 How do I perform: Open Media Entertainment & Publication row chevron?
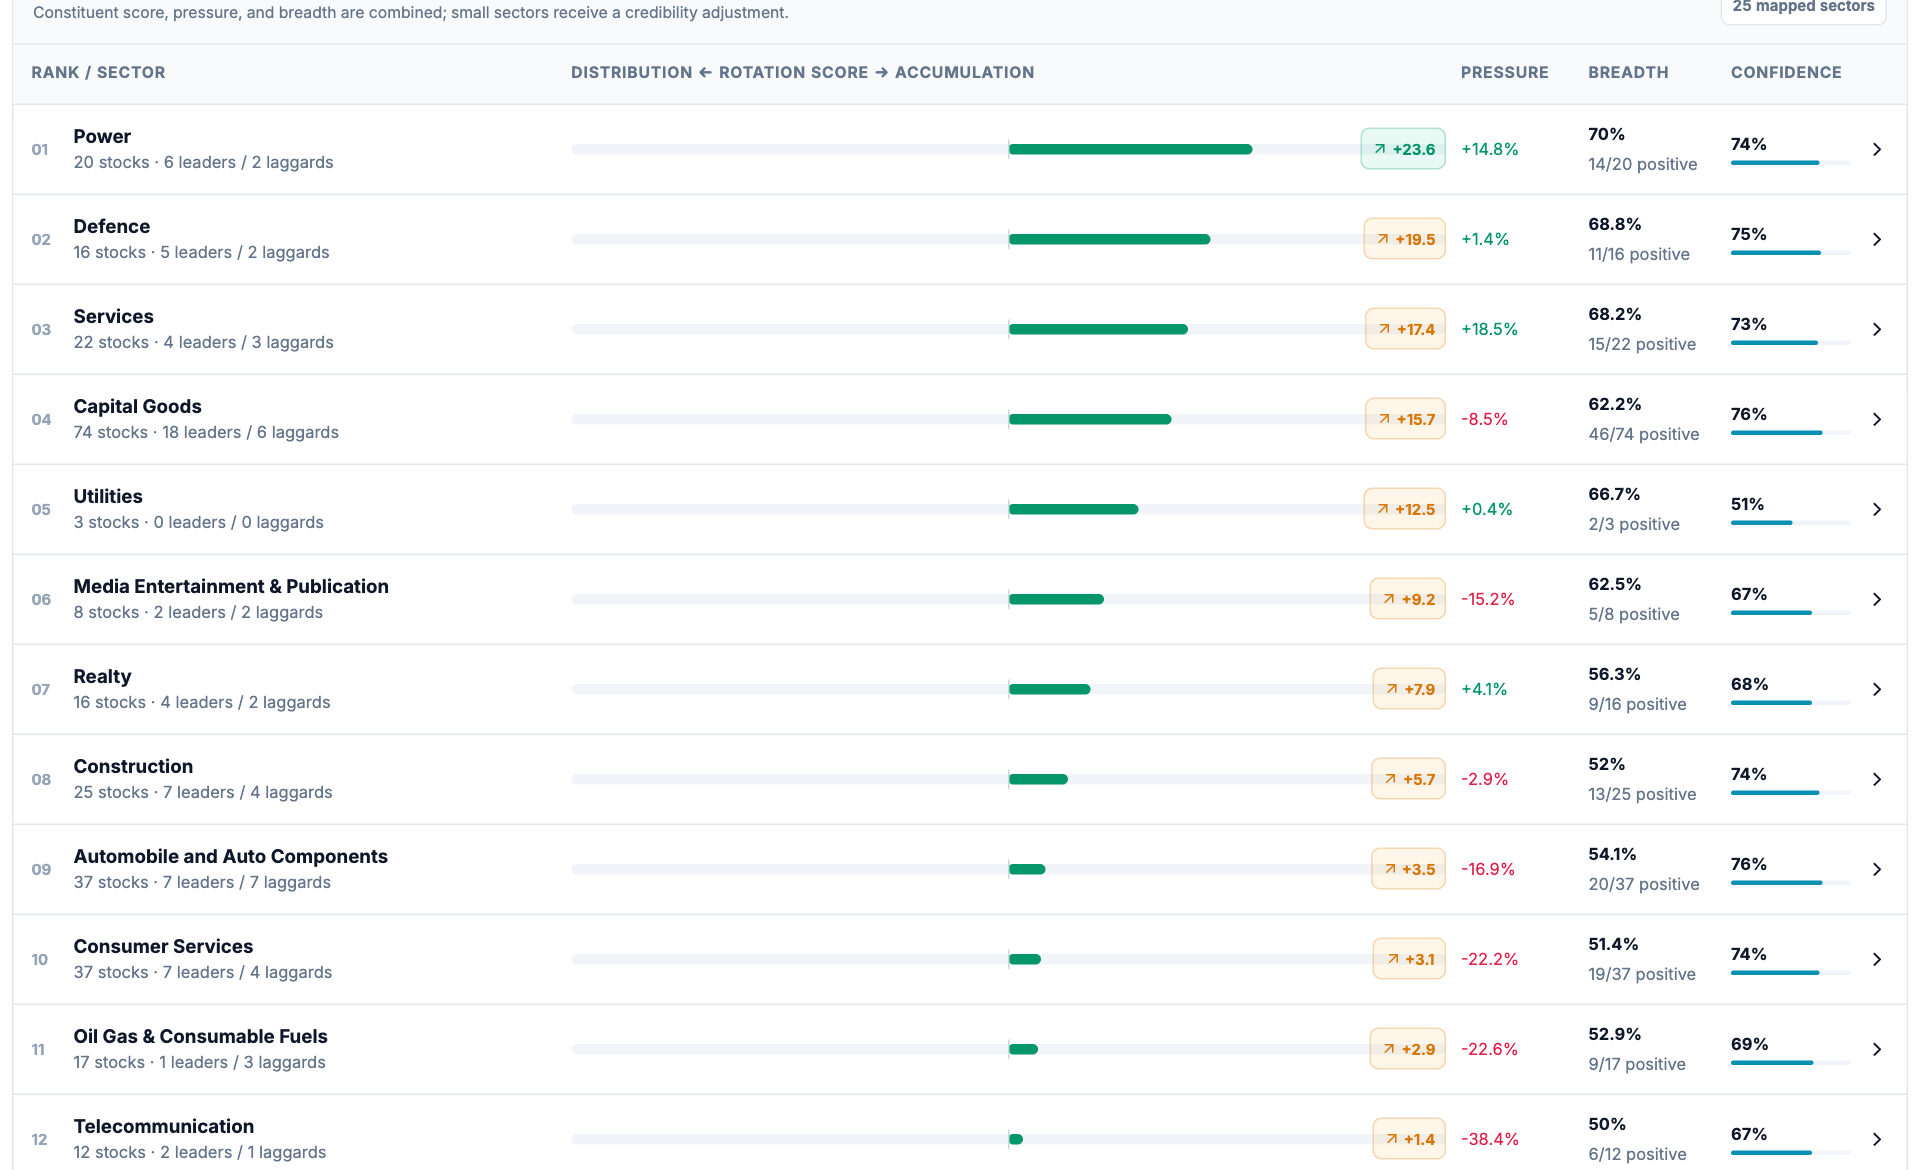(x=1876, y=599)
